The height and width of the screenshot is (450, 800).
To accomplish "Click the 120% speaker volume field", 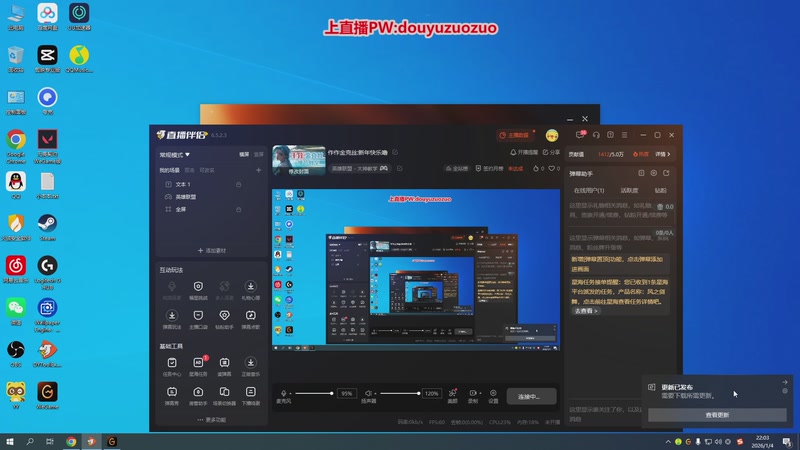I will pos(432,393).
